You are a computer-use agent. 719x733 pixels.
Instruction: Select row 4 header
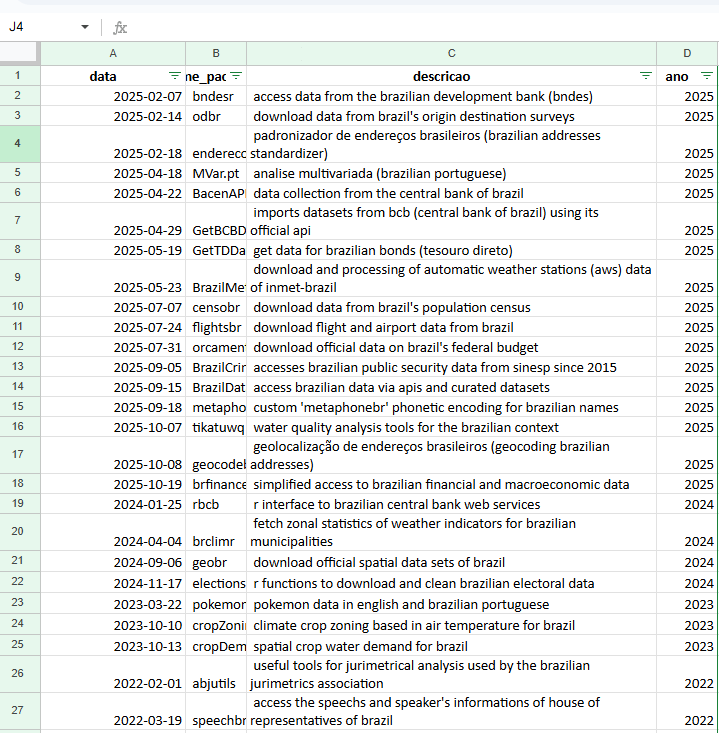click(18, 144)
